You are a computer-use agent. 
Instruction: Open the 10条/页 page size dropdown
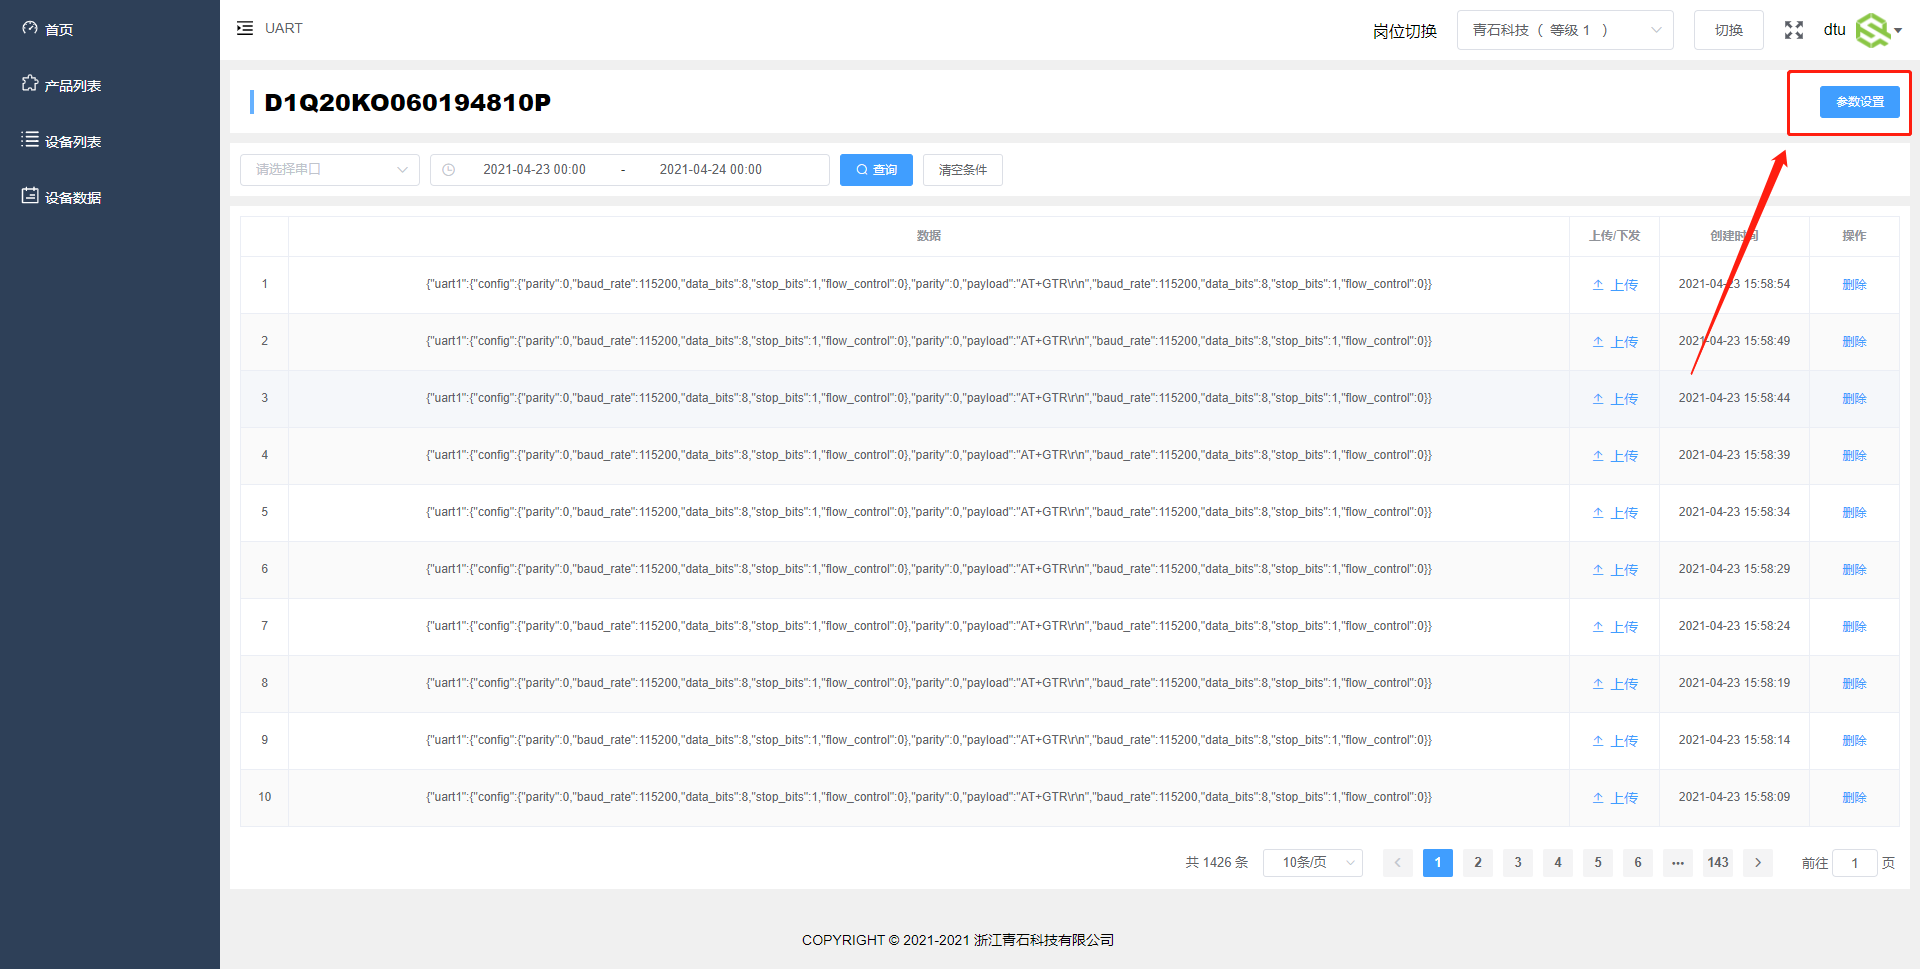pos(1312,862)
